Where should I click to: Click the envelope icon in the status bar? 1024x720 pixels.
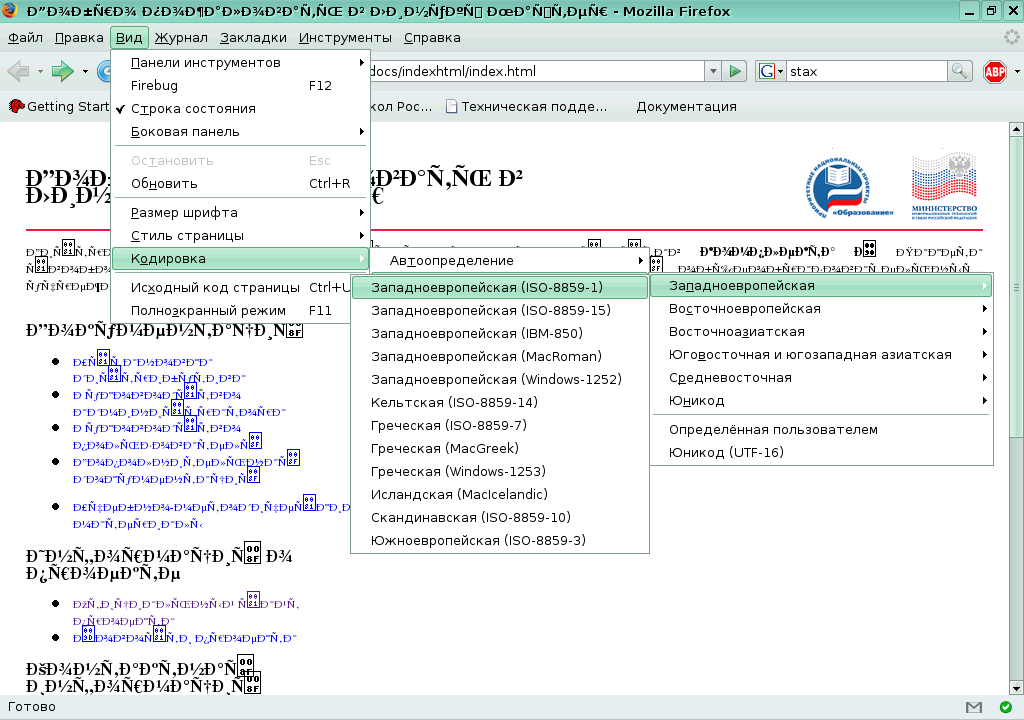(x=972, y=707)
